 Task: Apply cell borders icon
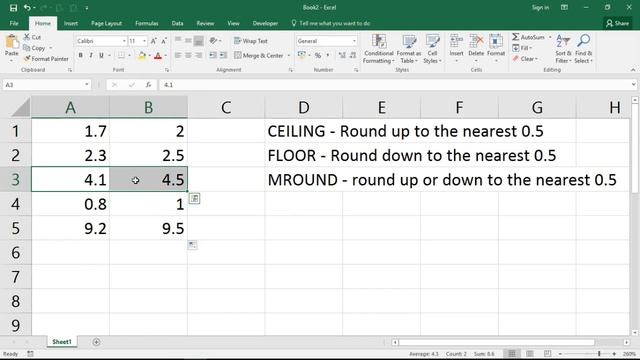point(121,55)
